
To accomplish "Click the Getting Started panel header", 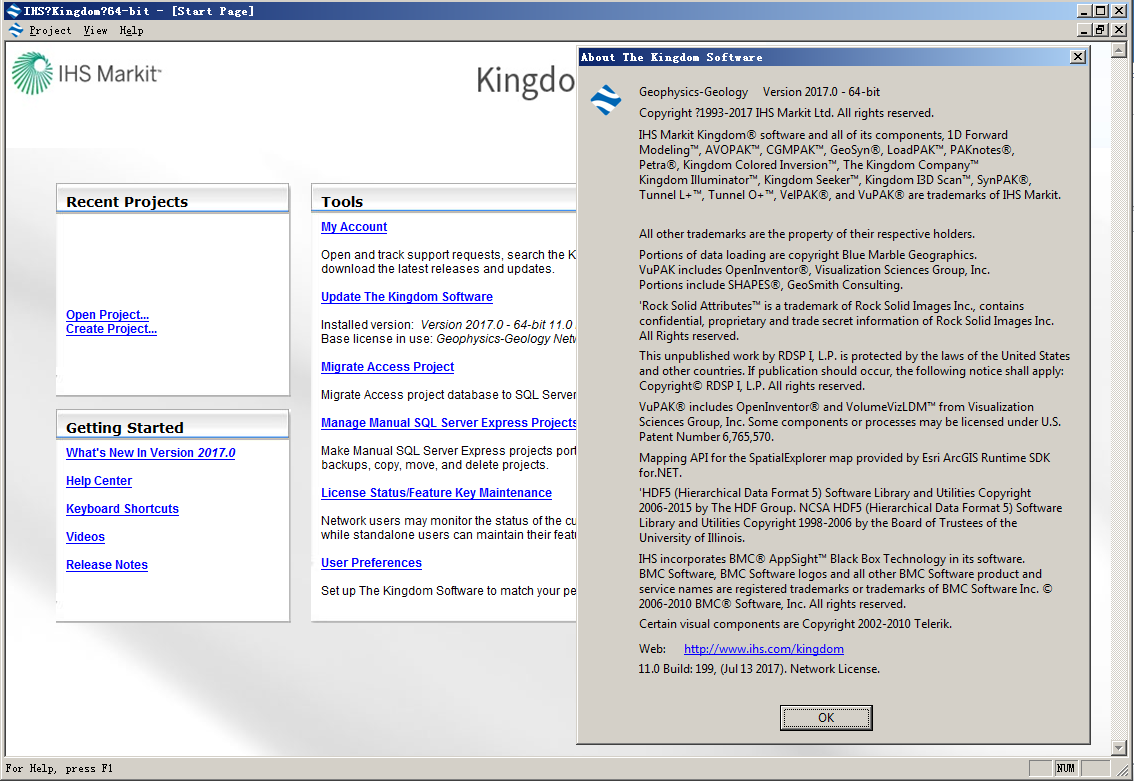I will [x=172, y=426].
